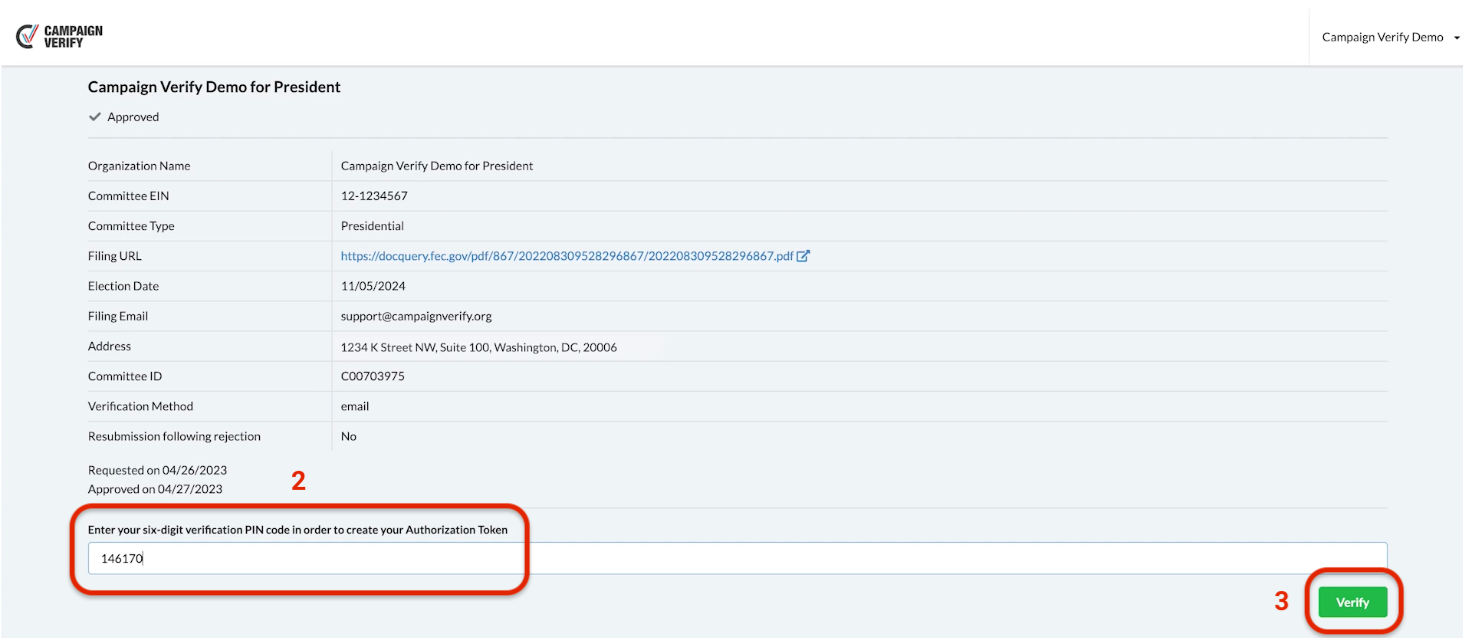The height and width of the screenshot is (638, 1463).
Task: Open the Campaign Verify Demo account dropdown
Action: (1391, 37)
